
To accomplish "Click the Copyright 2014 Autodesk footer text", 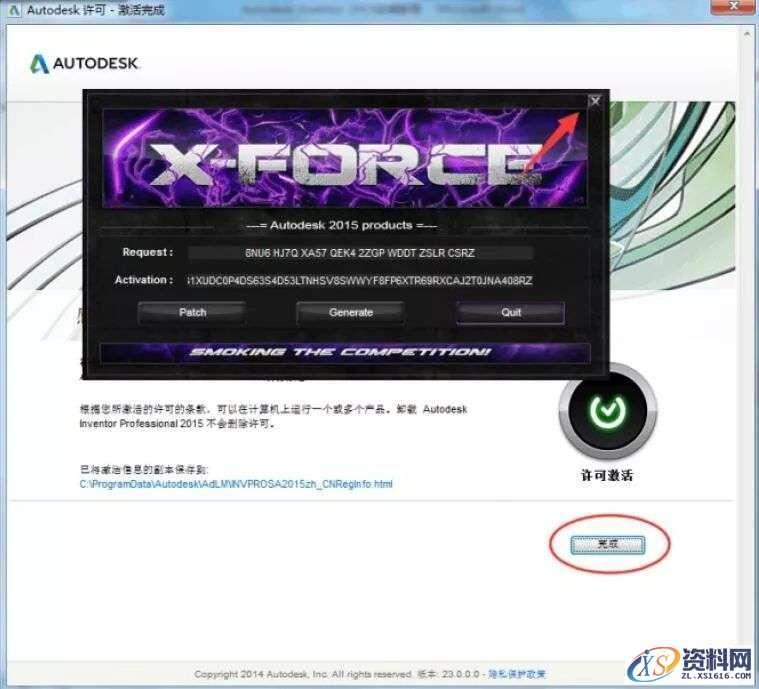I will click(x=303, y=674).
